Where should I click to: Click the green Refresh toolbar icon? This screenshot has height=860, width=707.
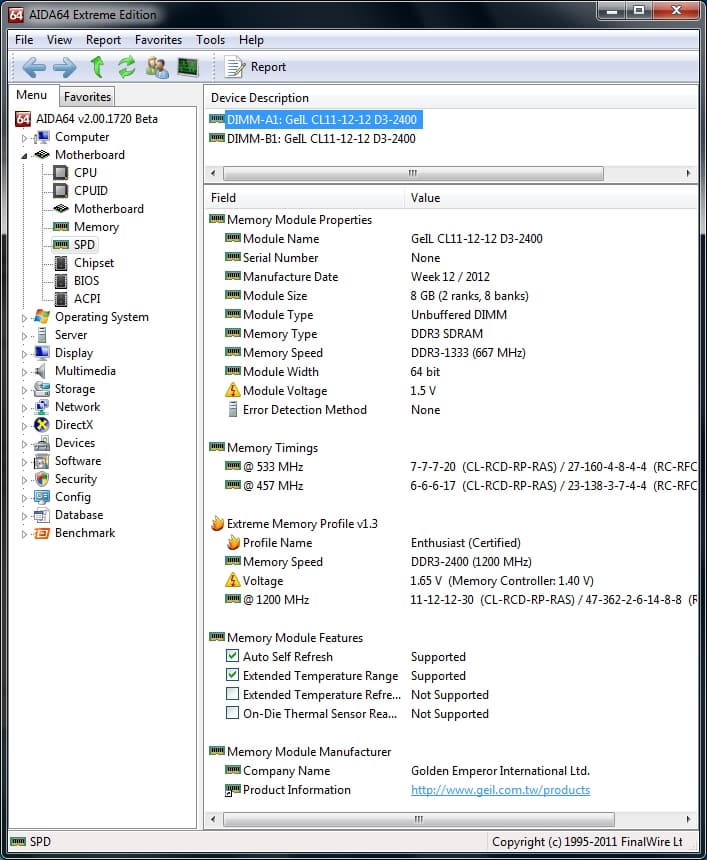pyautogui.click(x=126, y=67)
